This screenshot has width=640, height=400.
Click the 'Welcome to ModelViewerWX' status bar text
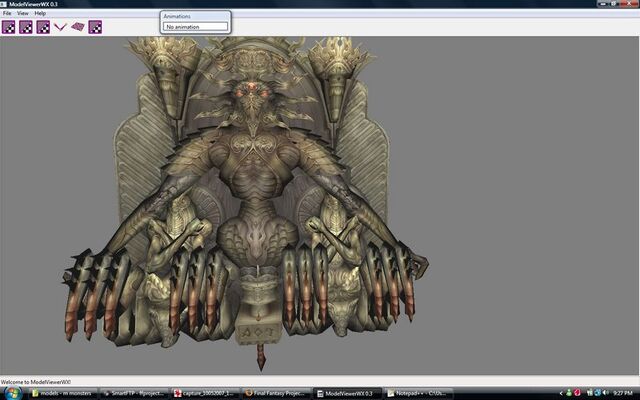(36, 382)
